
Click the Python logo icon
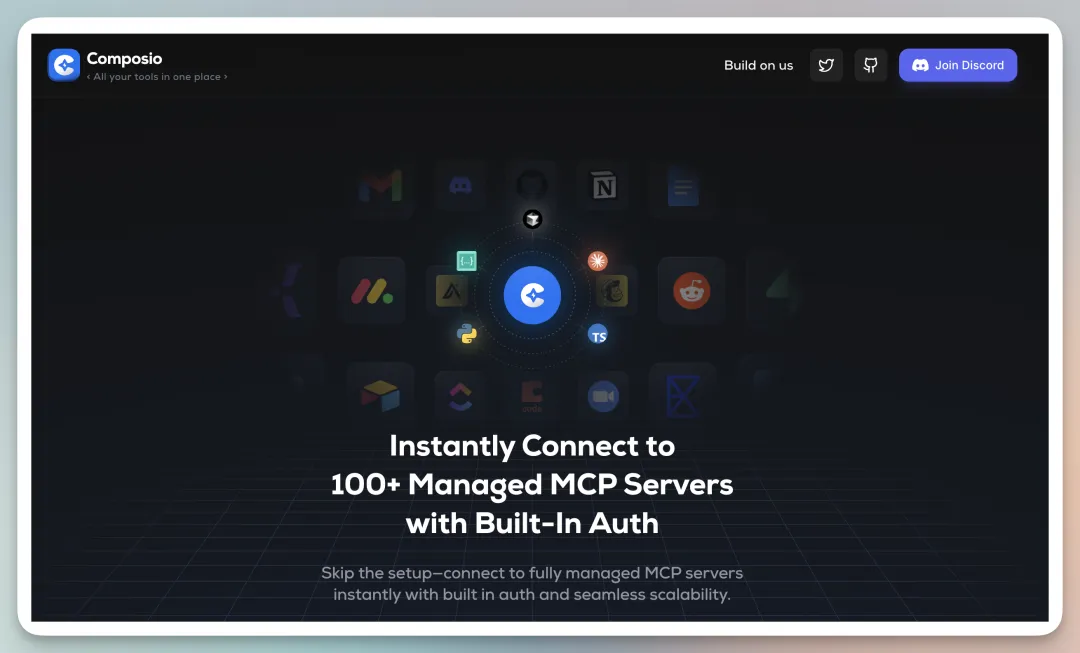466,335
